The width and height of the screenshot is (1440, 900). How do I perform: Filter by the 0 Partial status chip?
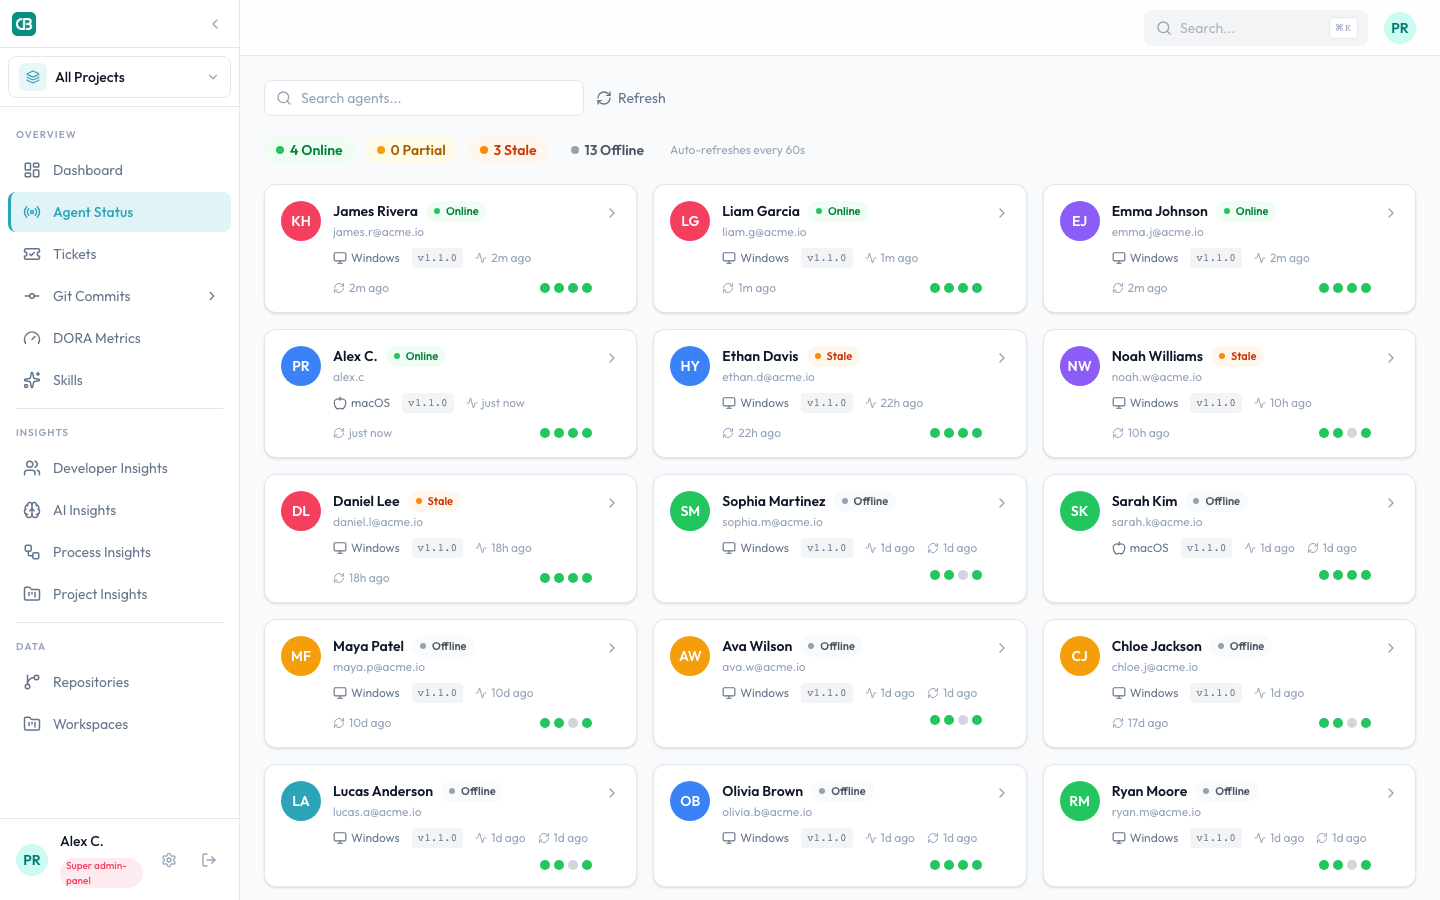pos(411,150)
